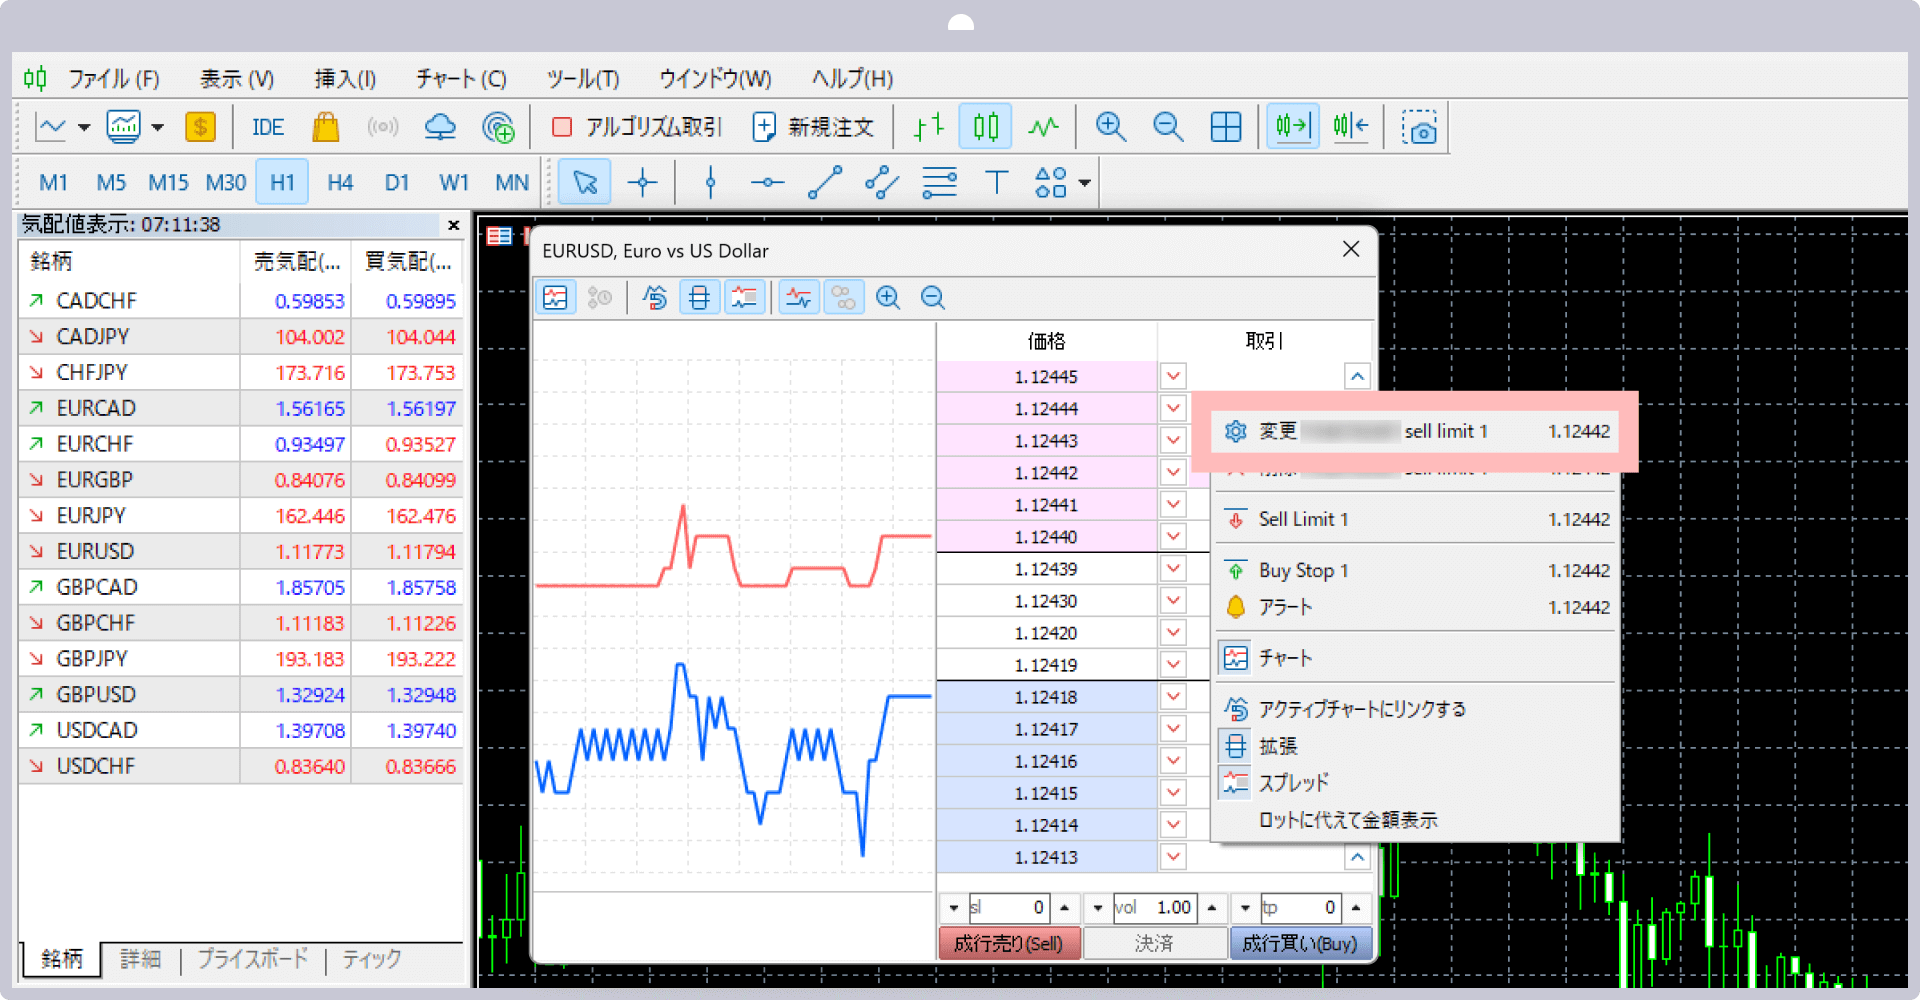This screenshot has width=1920, height=1000.
Task: Toggle algorithmic trading (アルゴリズム取引)
Action: click(637, 128)
